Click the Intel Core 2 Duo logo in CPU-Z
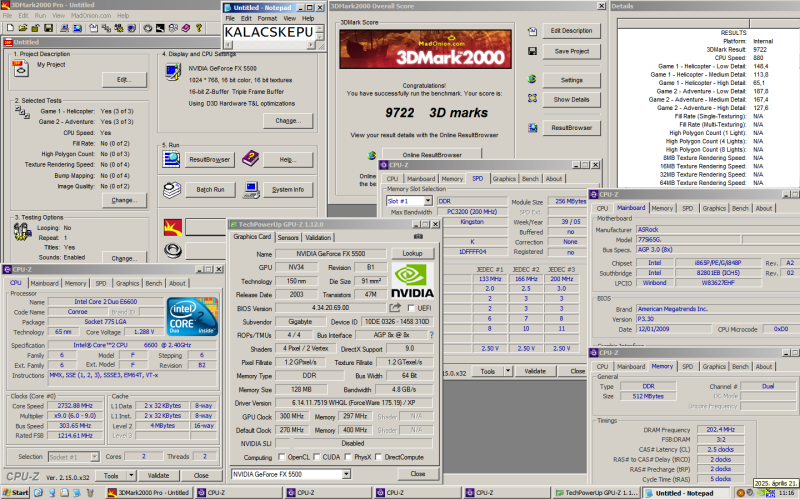This screenshot has height=500, width=800. click(x=192, y=316)
